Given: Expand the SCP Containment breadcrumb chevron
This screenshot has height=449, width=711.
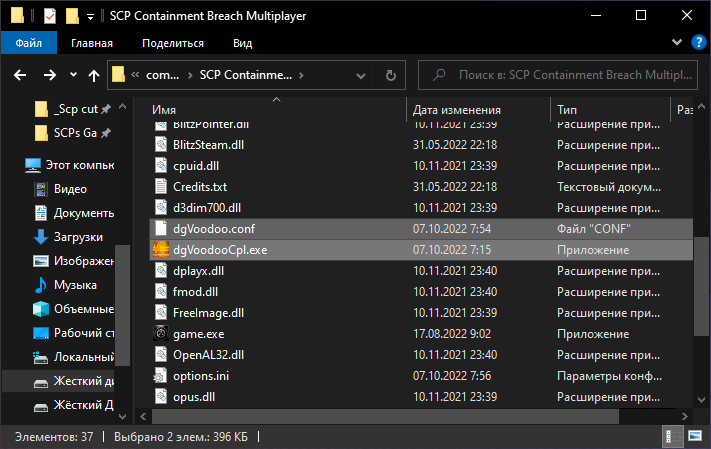Looking at the screenshot, I should point(300,75).
